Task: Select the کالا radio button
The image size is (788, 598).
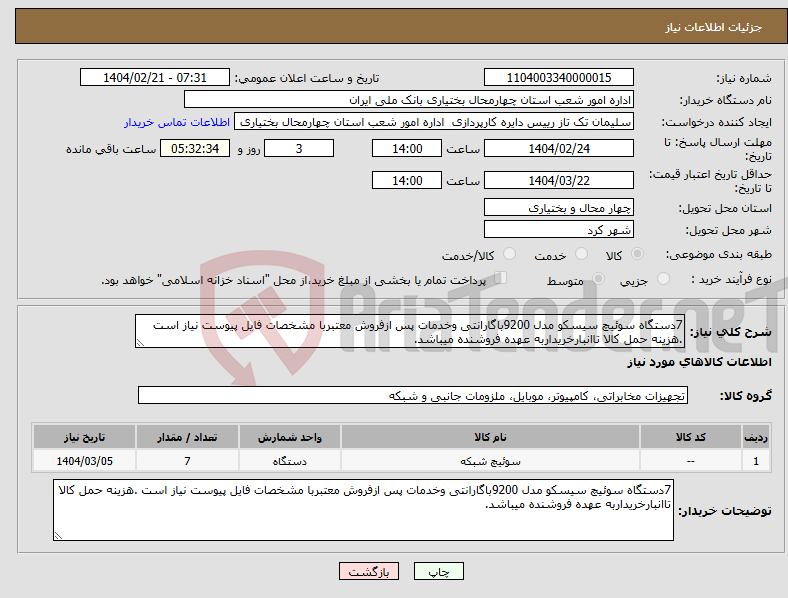Action: click(x=637, y=254)
